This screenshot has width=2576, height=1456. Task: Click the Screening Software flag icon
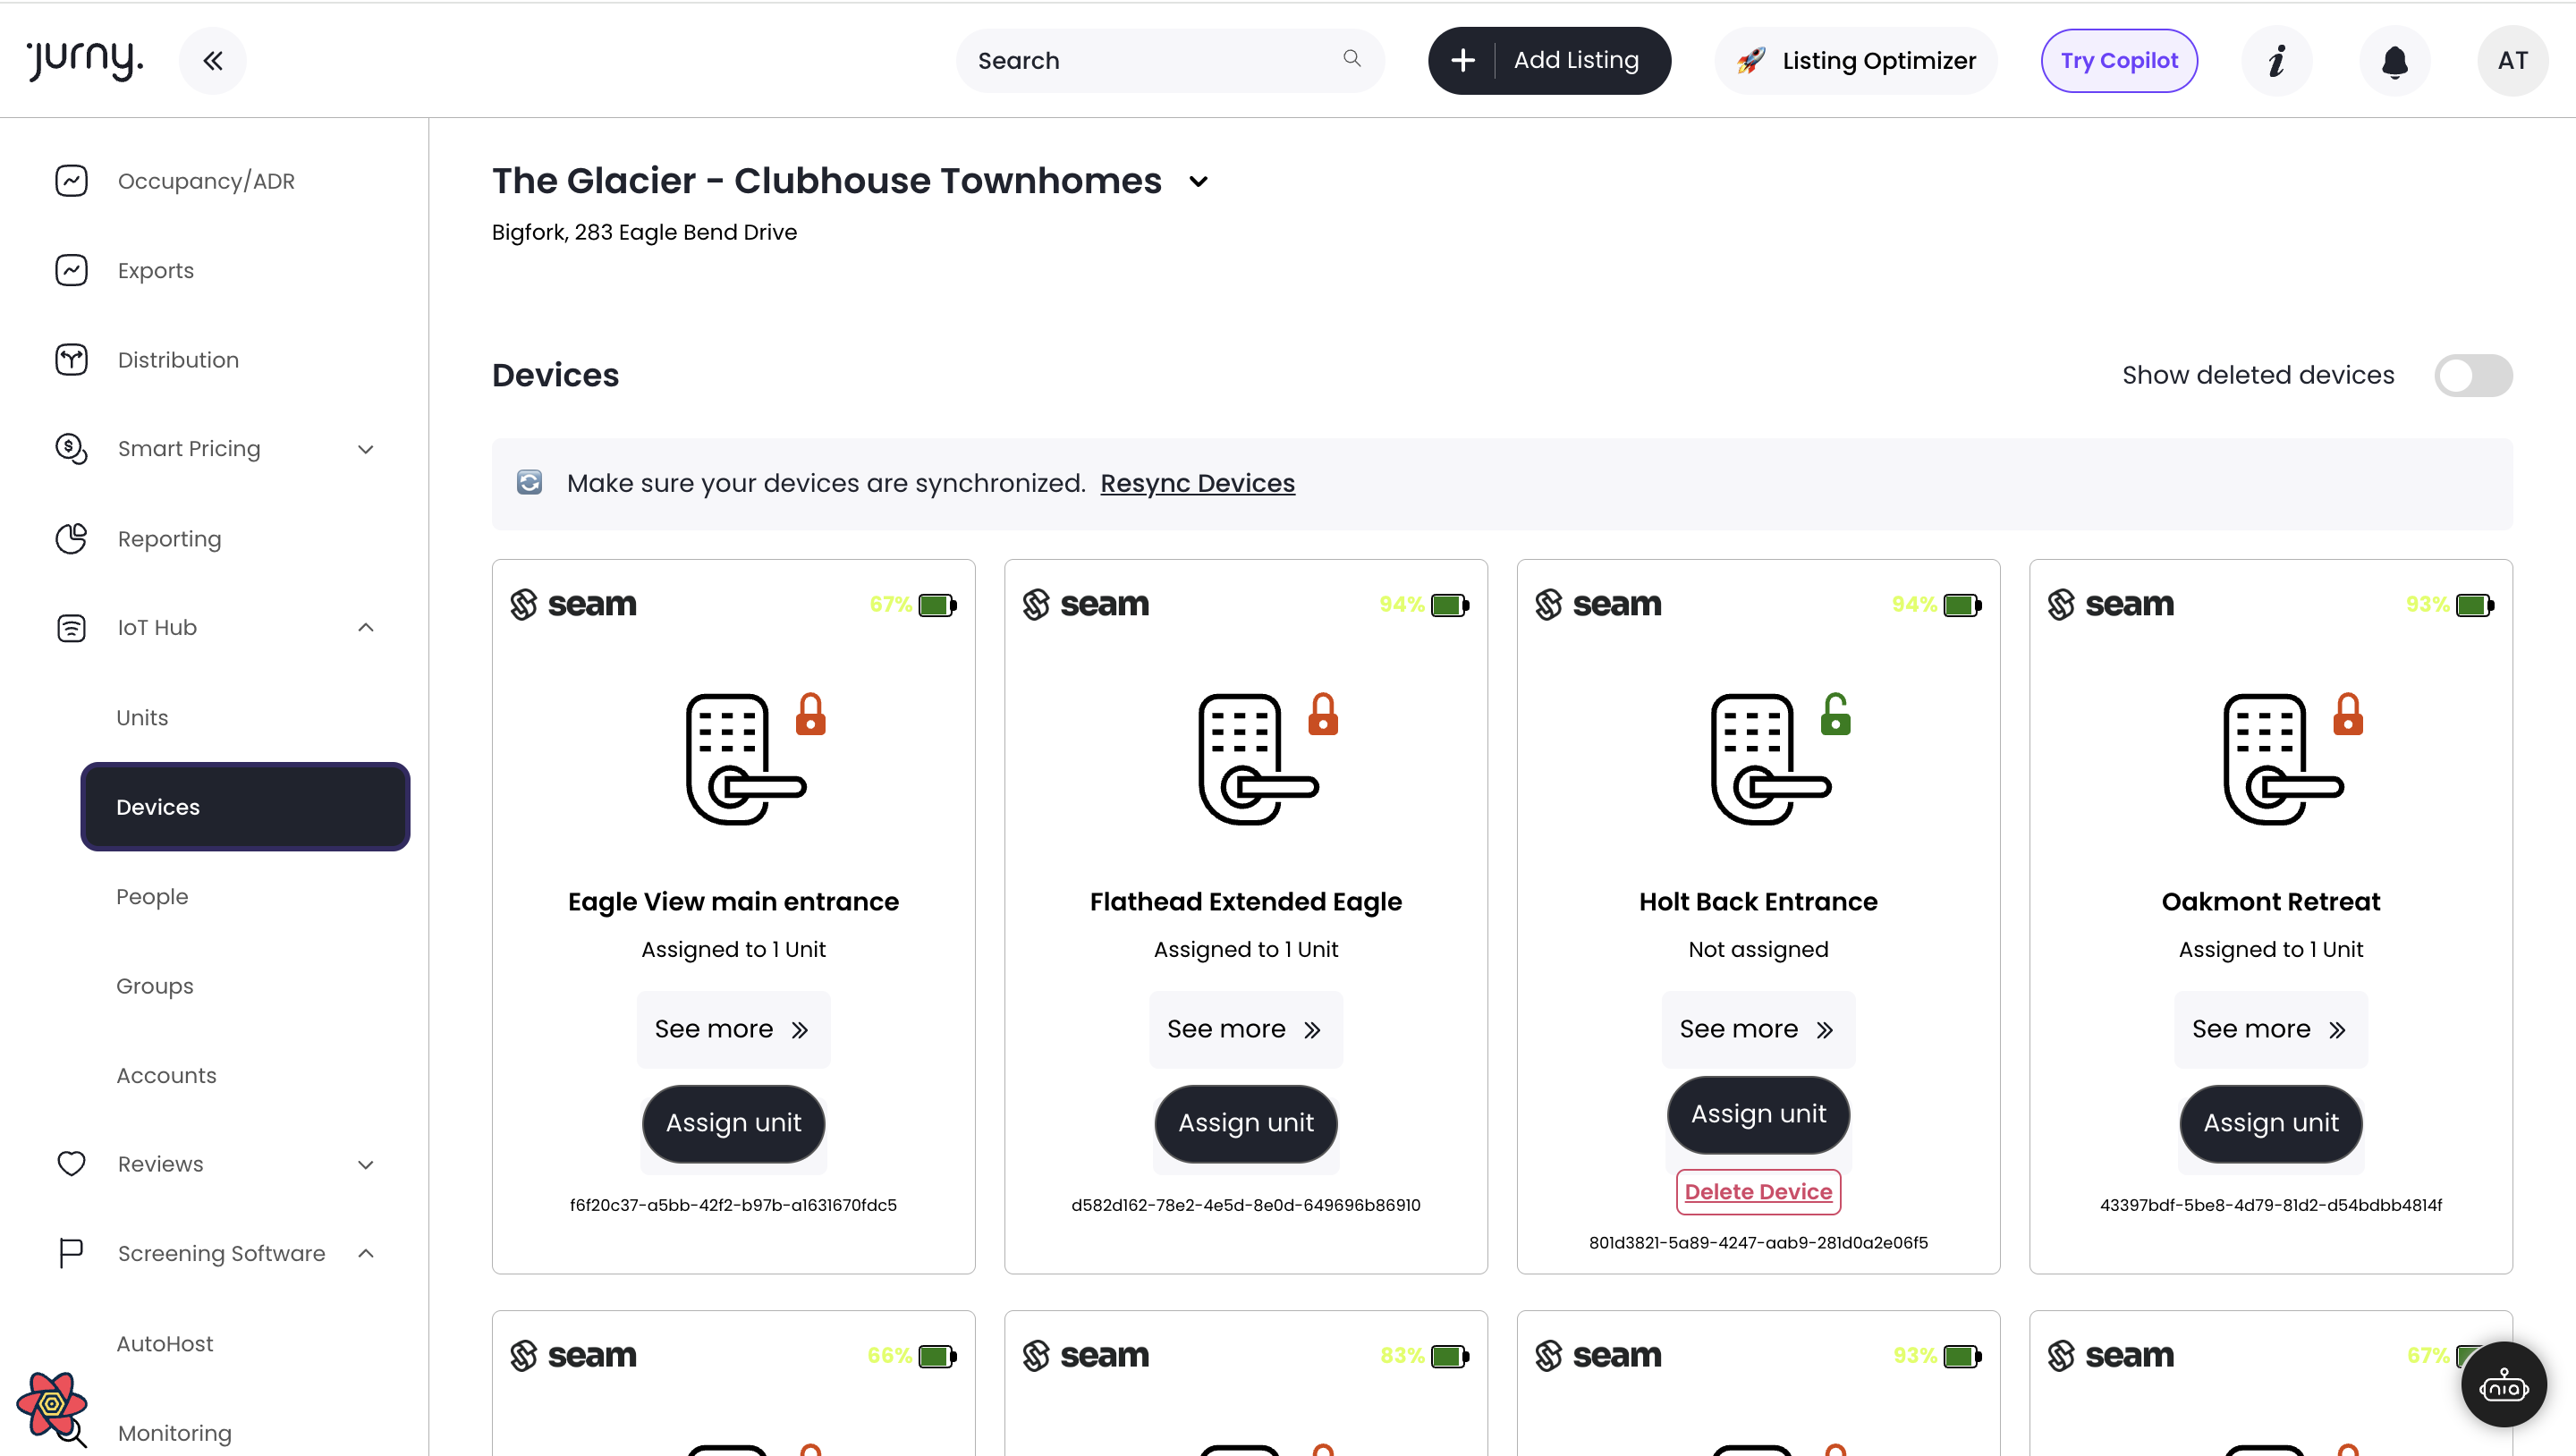click(71, 1253)
